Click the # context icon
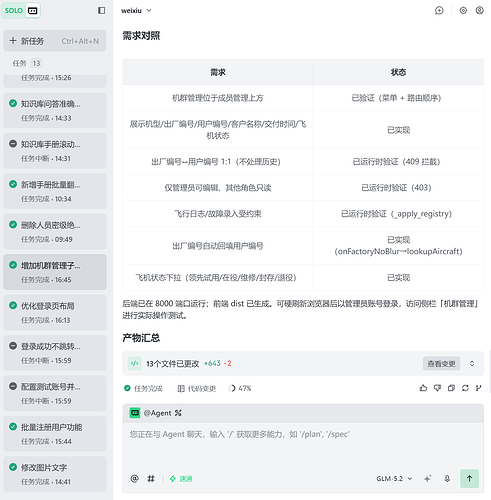This screenshot has height=500, width=491. 151,479
